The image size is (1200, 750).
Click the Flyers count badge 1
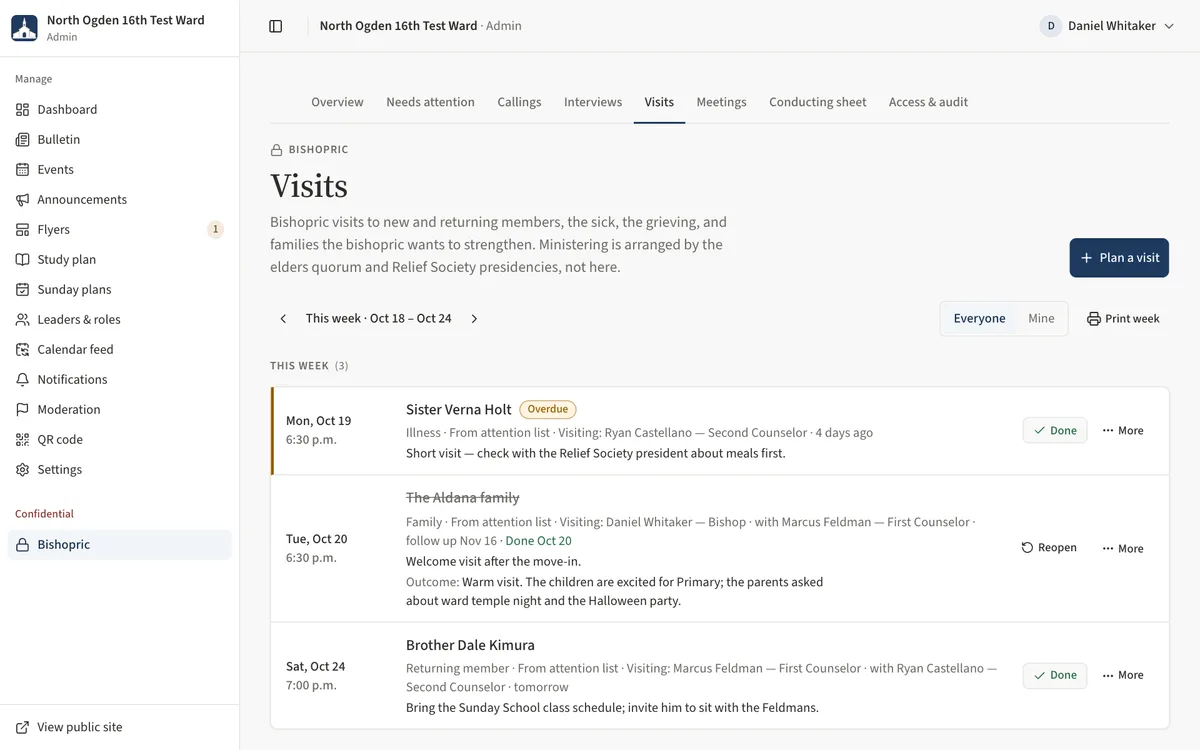click(215, 229)
